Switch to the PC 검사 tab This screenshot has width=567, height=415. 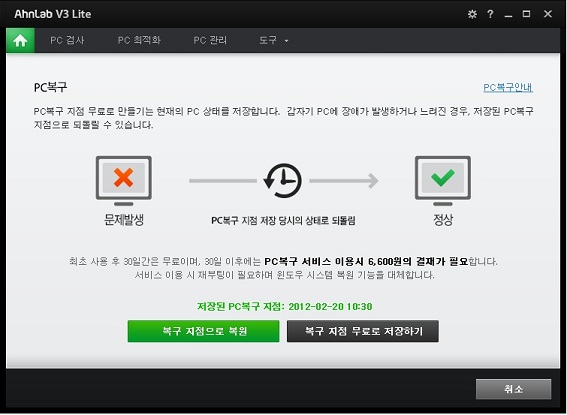67,40
